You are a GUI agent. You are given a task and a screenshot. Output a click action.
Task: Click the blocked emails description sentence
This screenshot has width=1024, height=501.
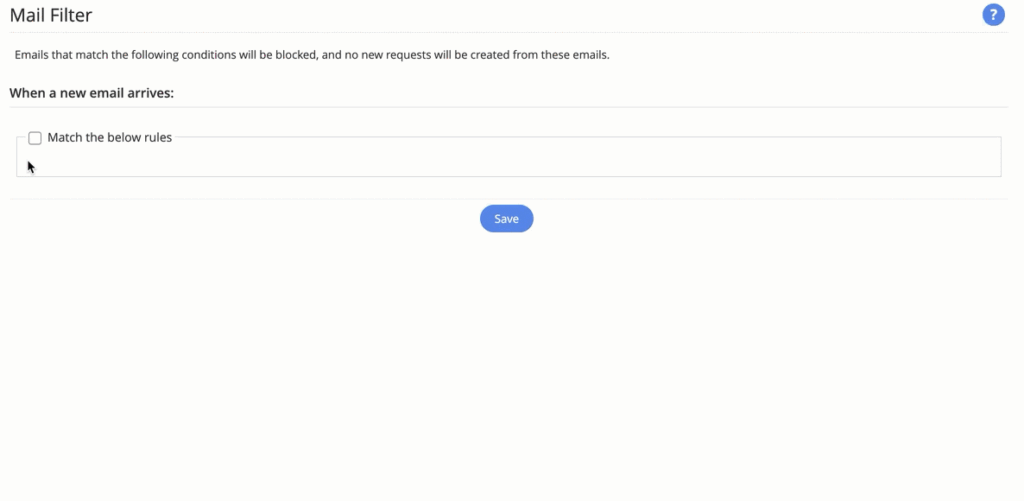coord(312,55)
